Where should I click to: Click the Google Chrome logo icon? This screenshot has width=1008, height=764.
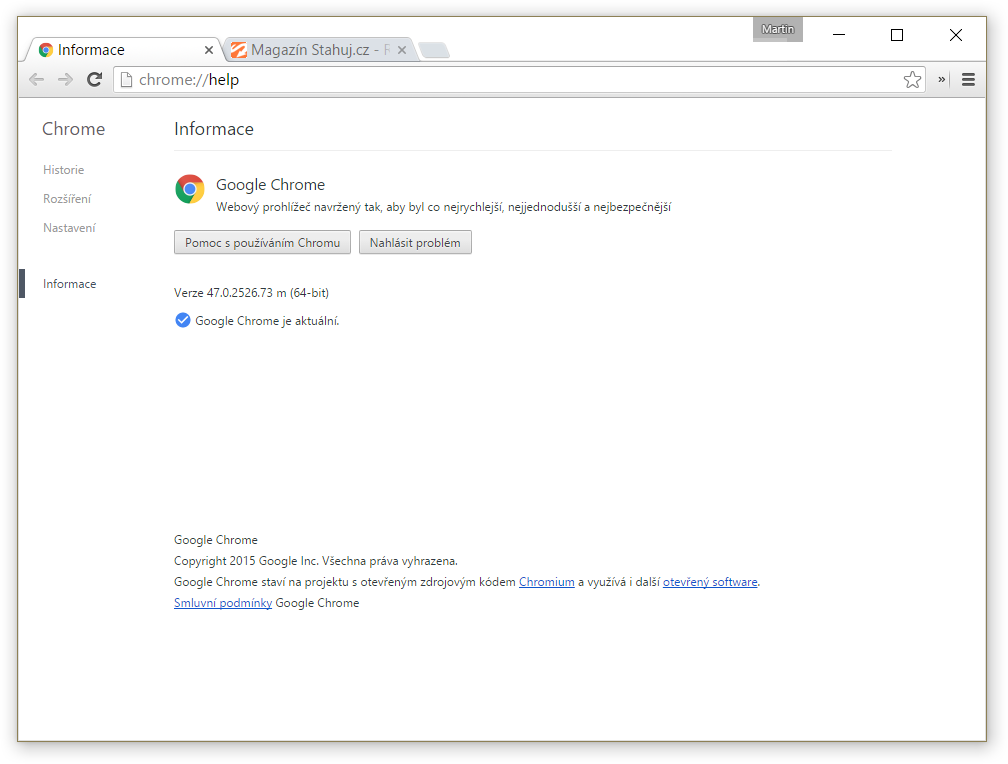(190, 189)
